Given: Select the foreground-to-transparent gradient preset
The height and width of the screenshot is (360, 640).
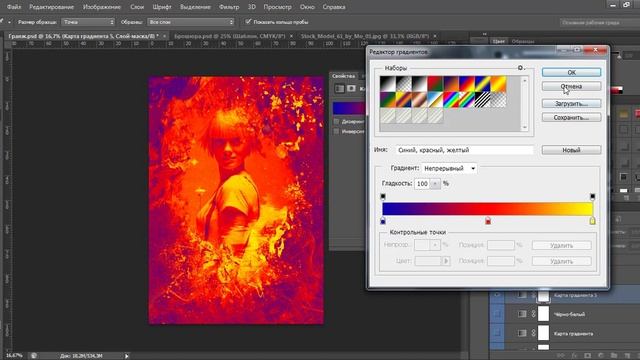Looking at the screenshot, I should point(403,84).
